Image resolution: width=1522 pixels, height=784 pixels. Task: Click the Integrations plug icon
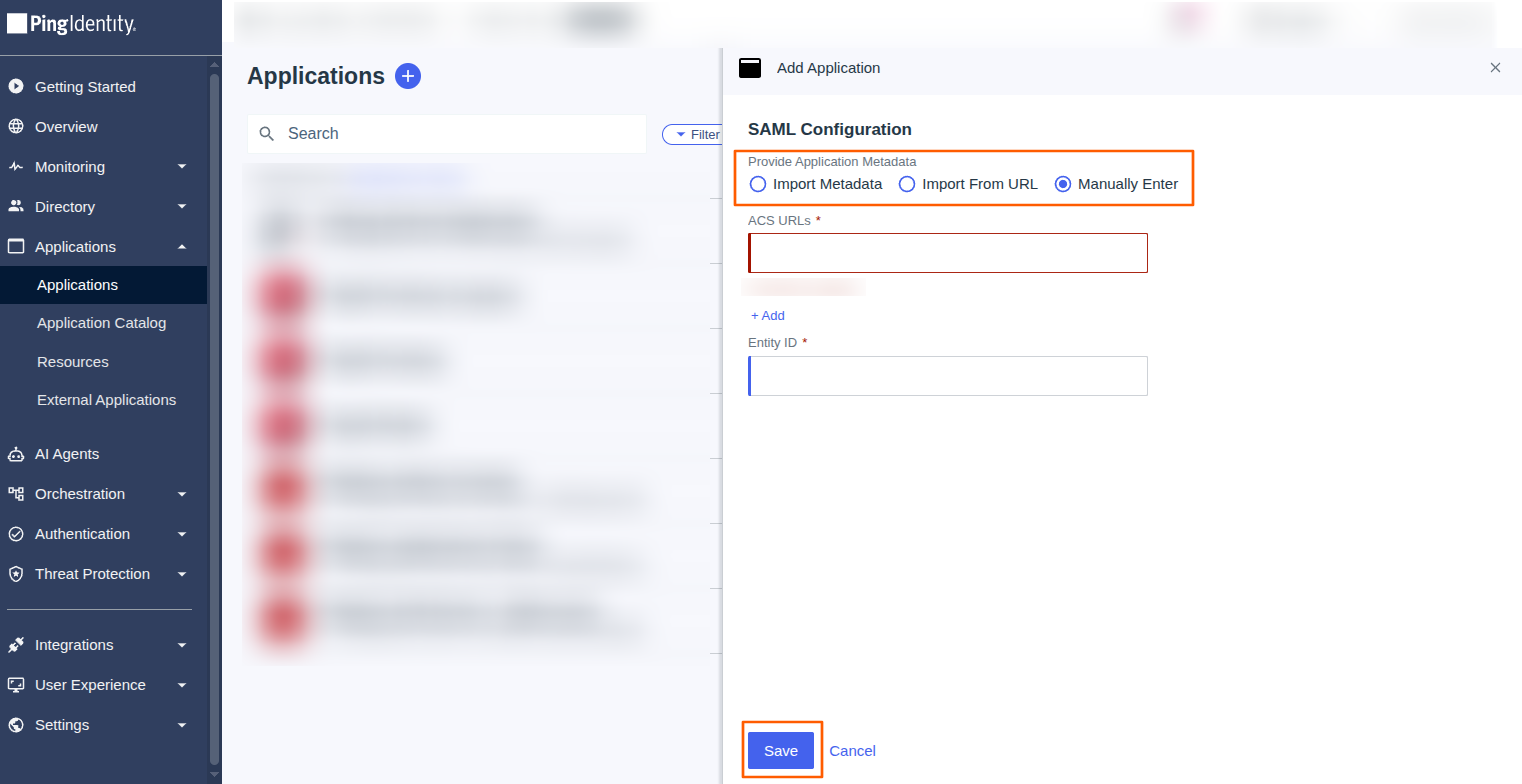point(16,645)
